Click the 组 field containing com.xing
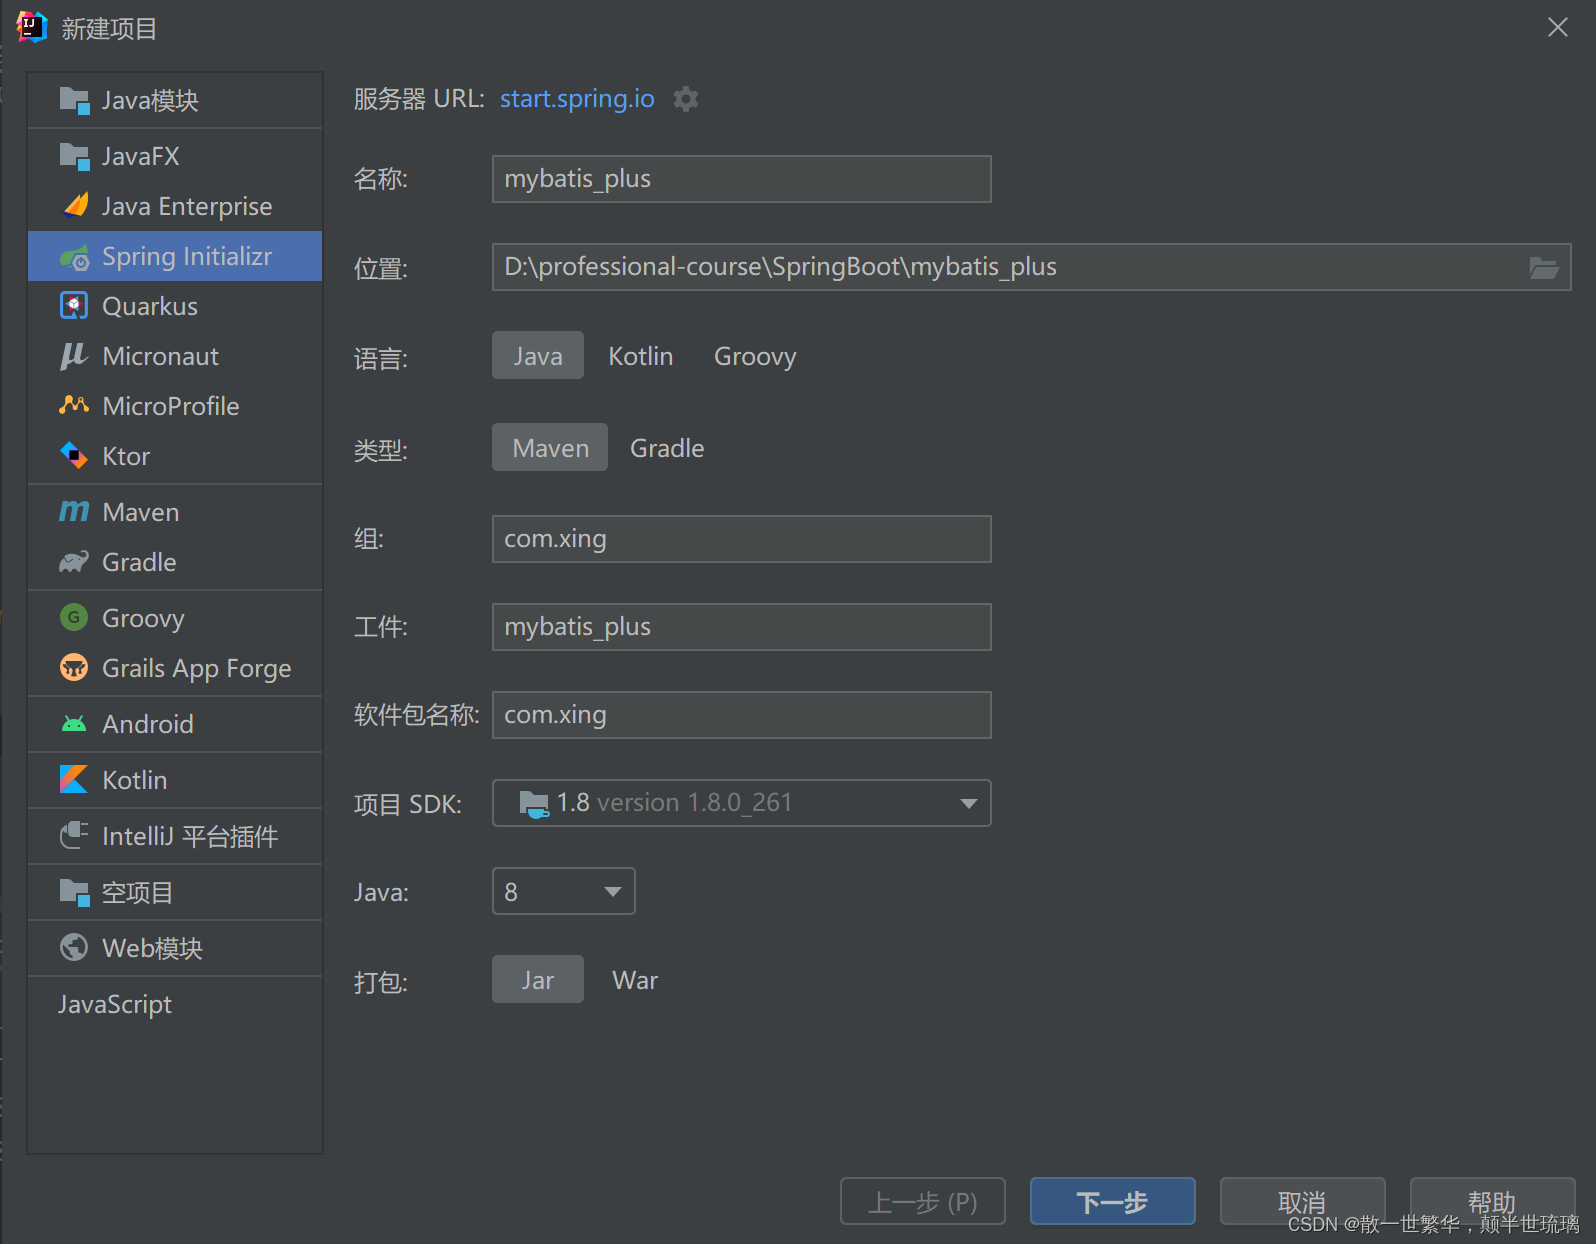1596x1244 pixels. tap(742, 539)
